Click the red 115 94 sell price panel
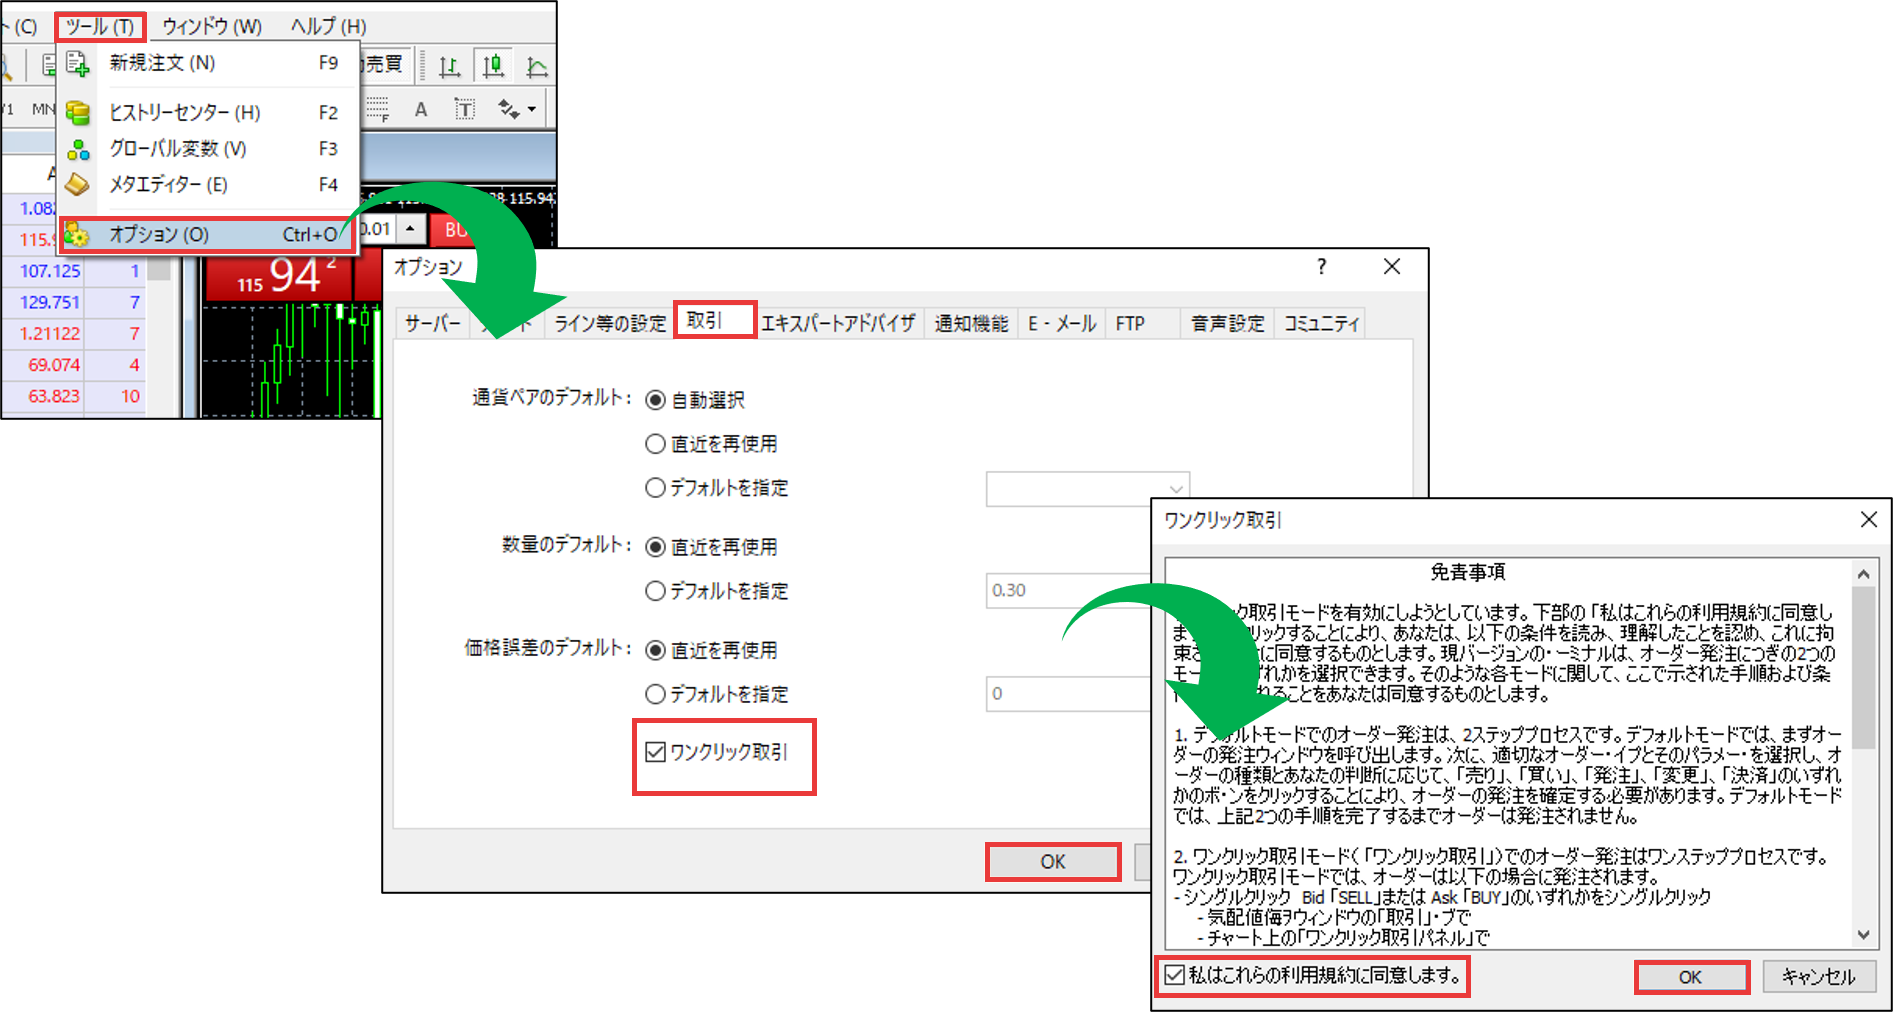The height and width of the screenshot is (1012, 1893). [279, 277]
